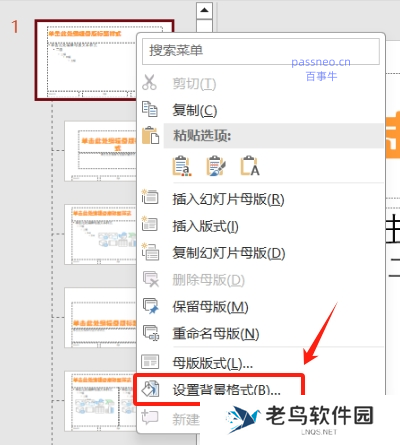This screenshot has width=400, height=445.
Task: Select 复制幻灯片母版(D) entry
Action: [229, 253]
